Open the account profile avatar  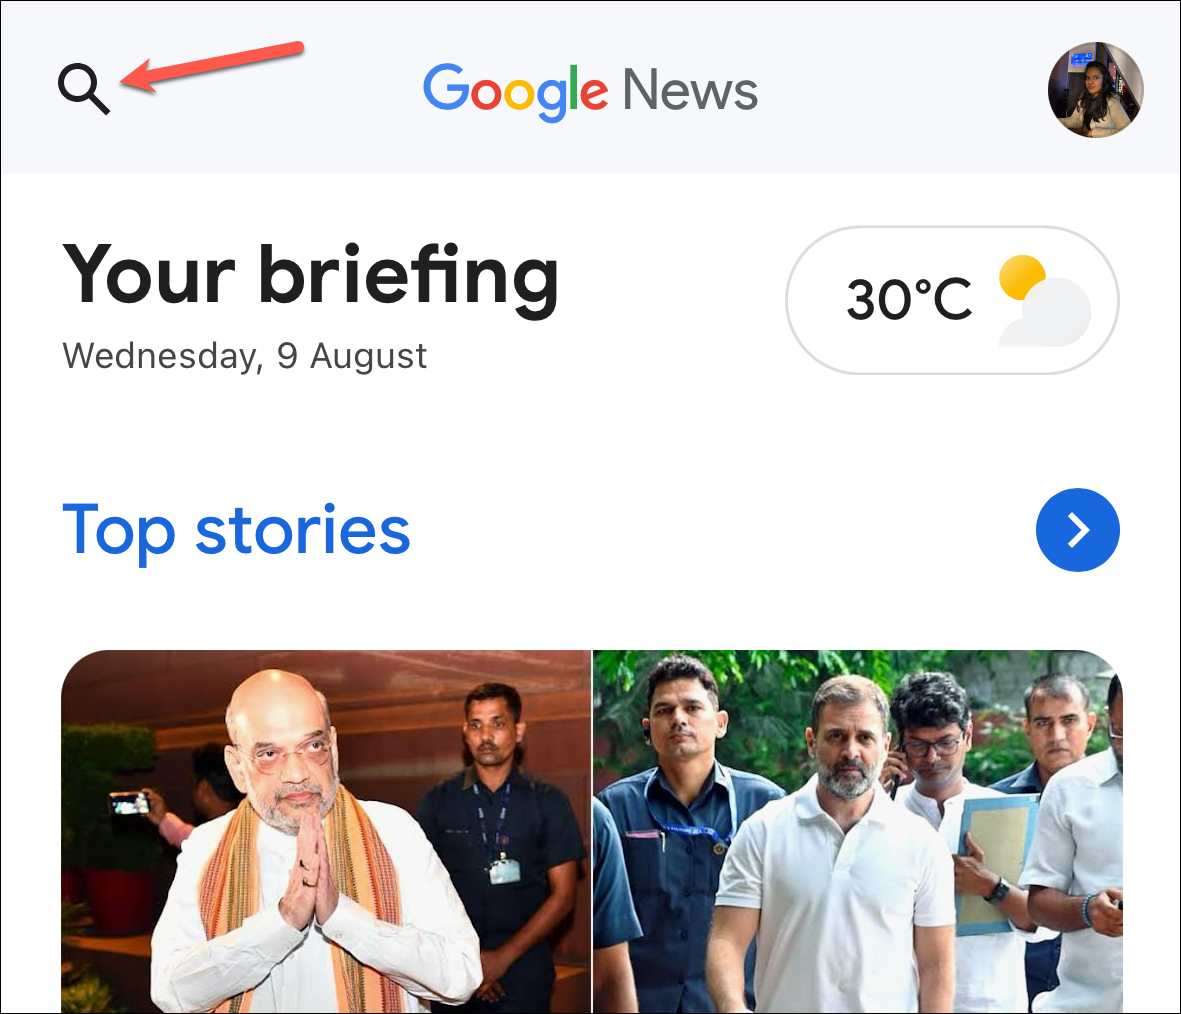(x=1095, y=90)
